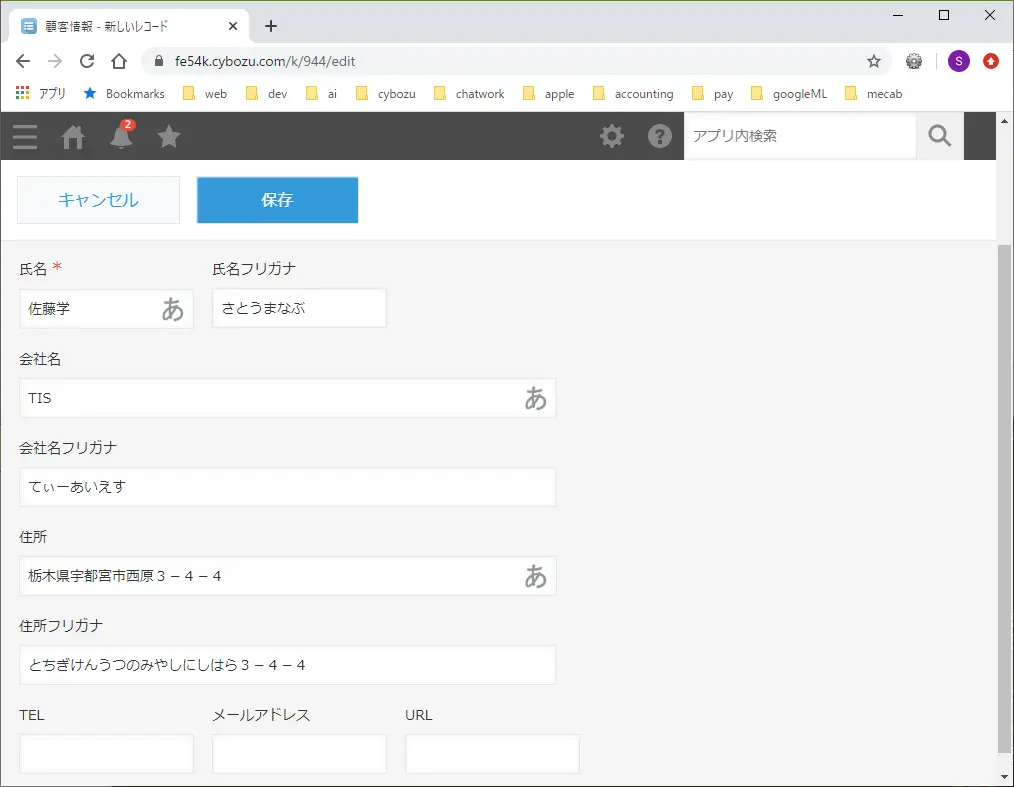Screen dimensions: 1014x787
Task: Click the アプリ内検索 search box
Action: tap(801, 136)
